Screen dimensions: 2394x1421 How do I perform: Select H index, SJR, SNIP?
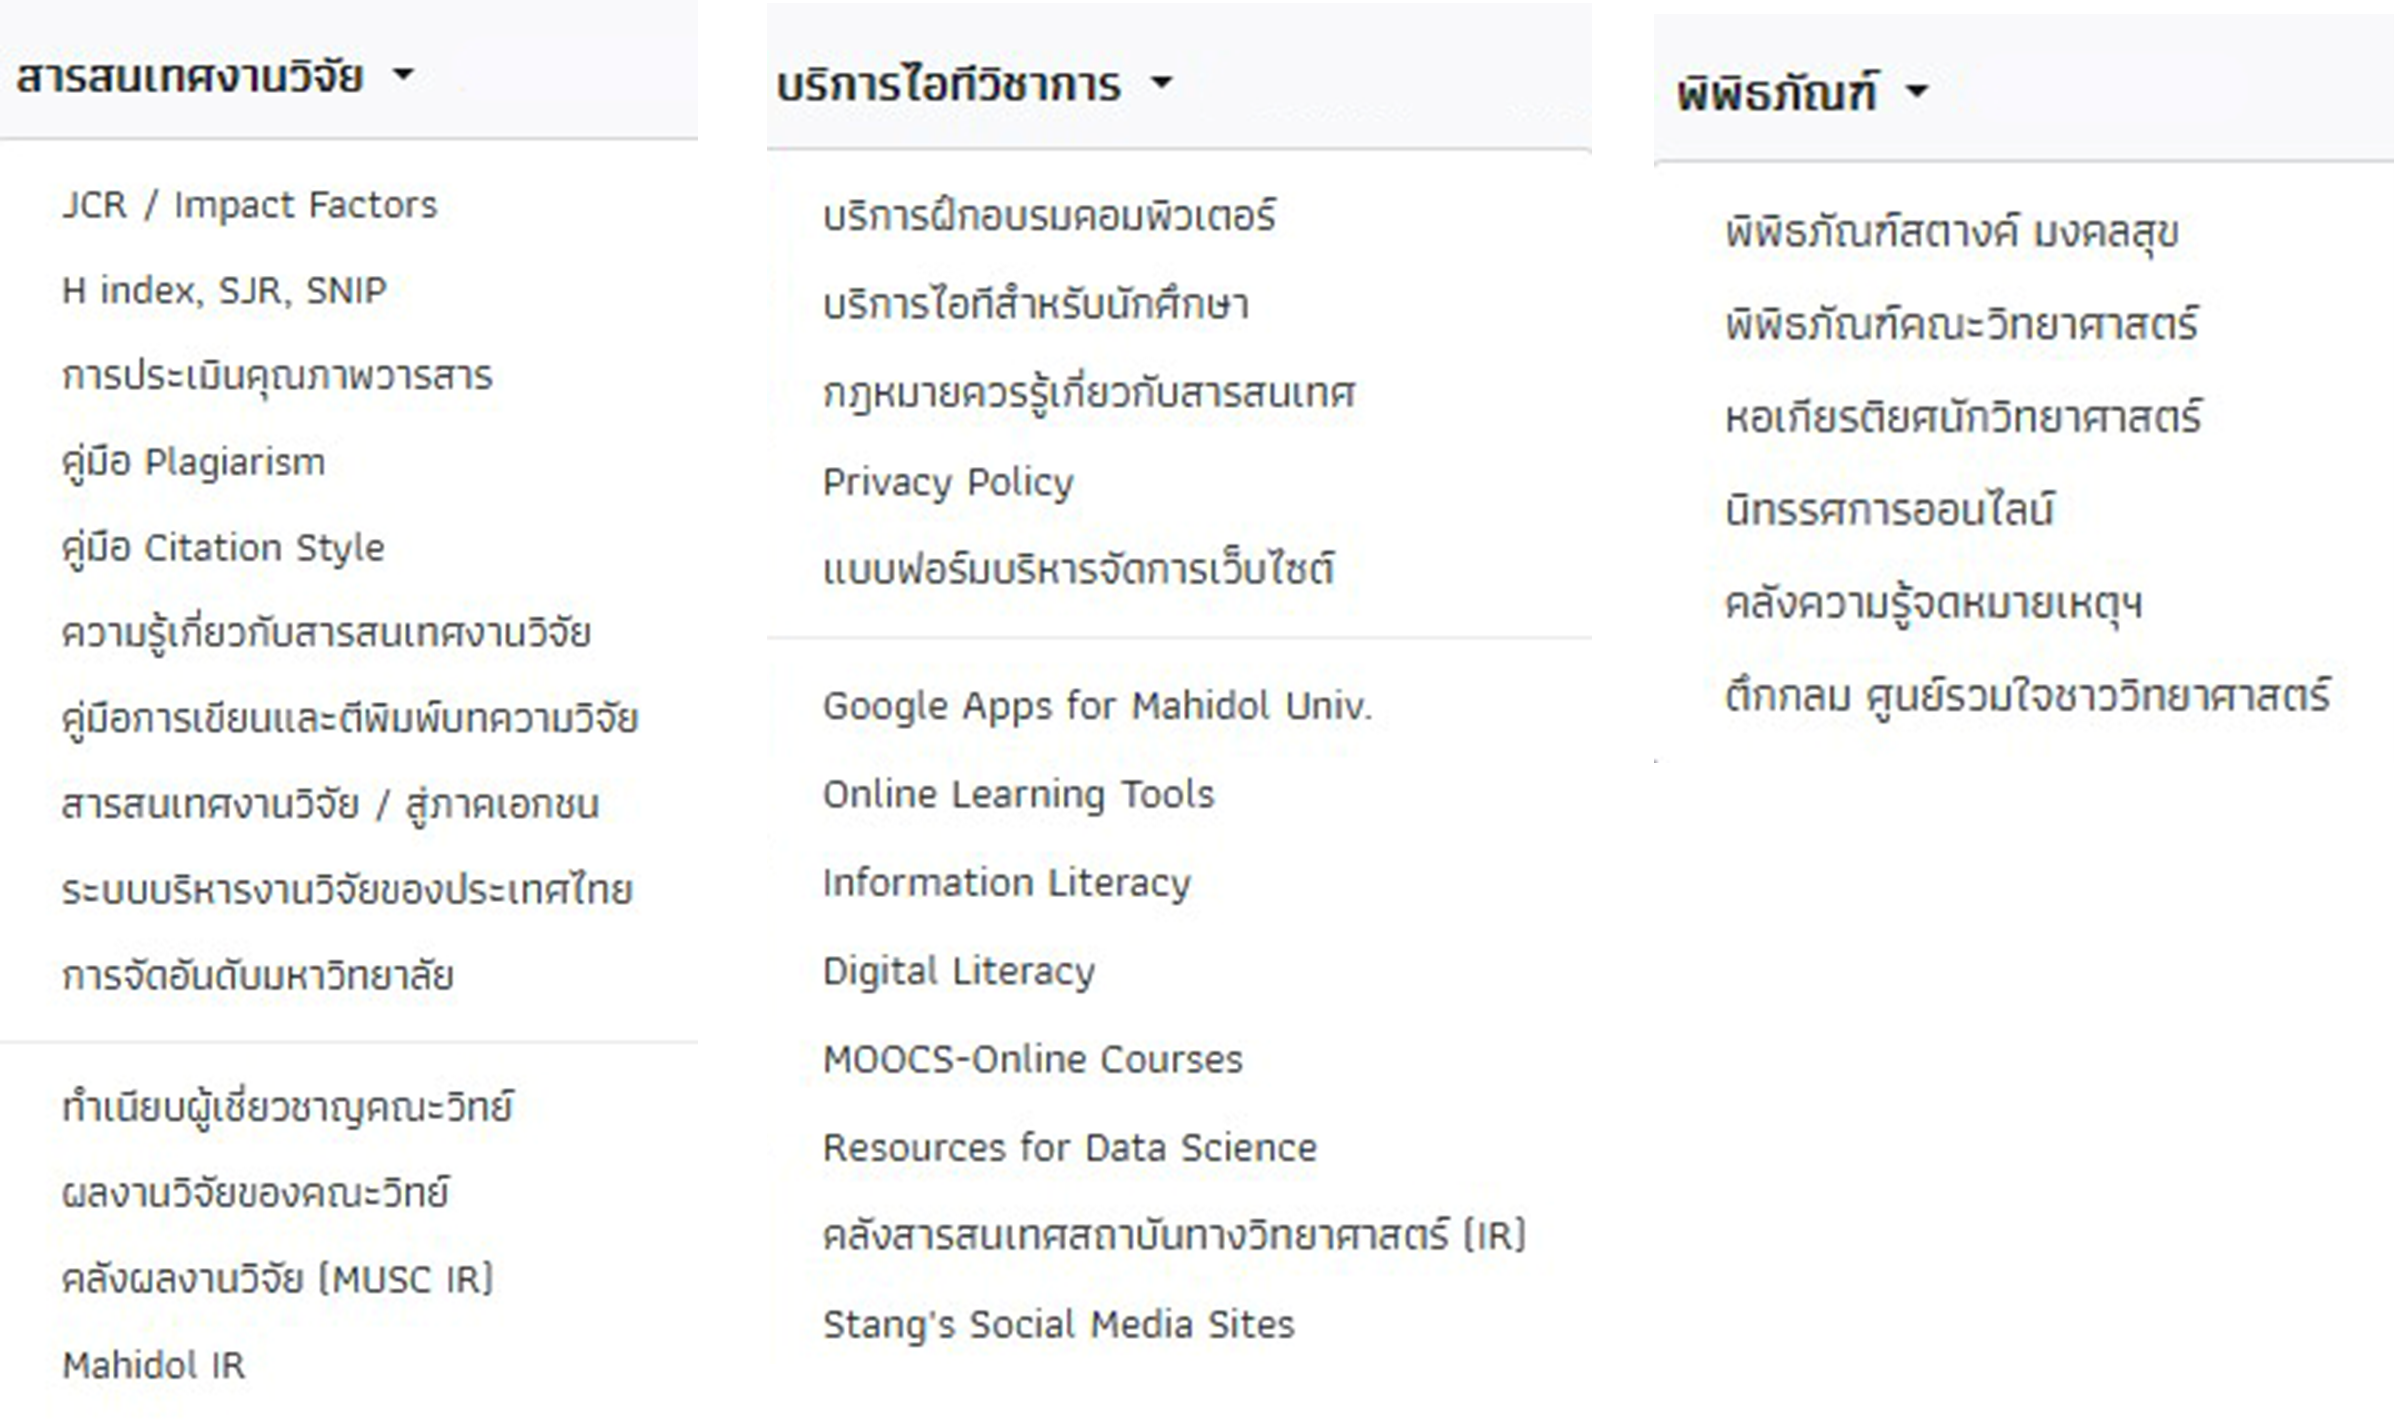click(x=224, y=291)
